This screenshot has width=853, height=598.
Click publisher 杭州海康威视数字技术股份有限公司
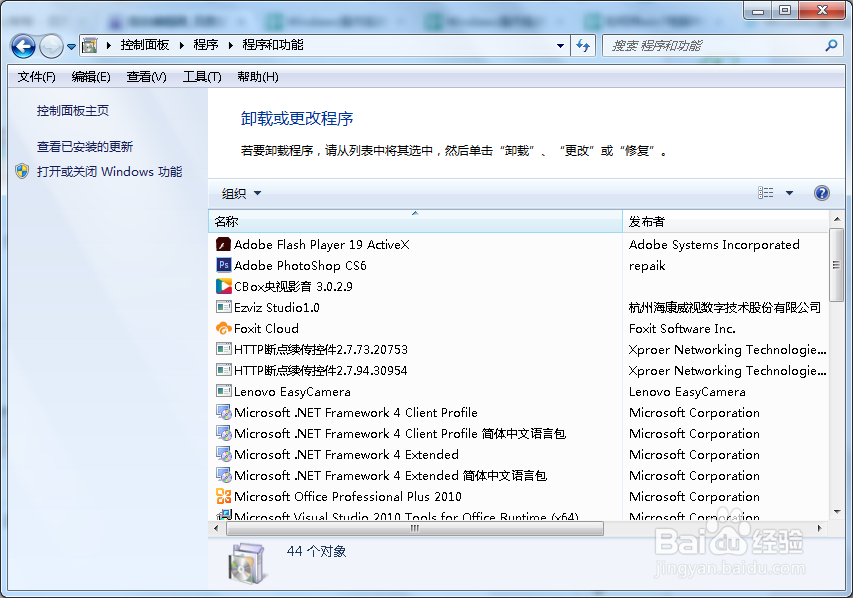pyautogui.click(x=725, y=308)
